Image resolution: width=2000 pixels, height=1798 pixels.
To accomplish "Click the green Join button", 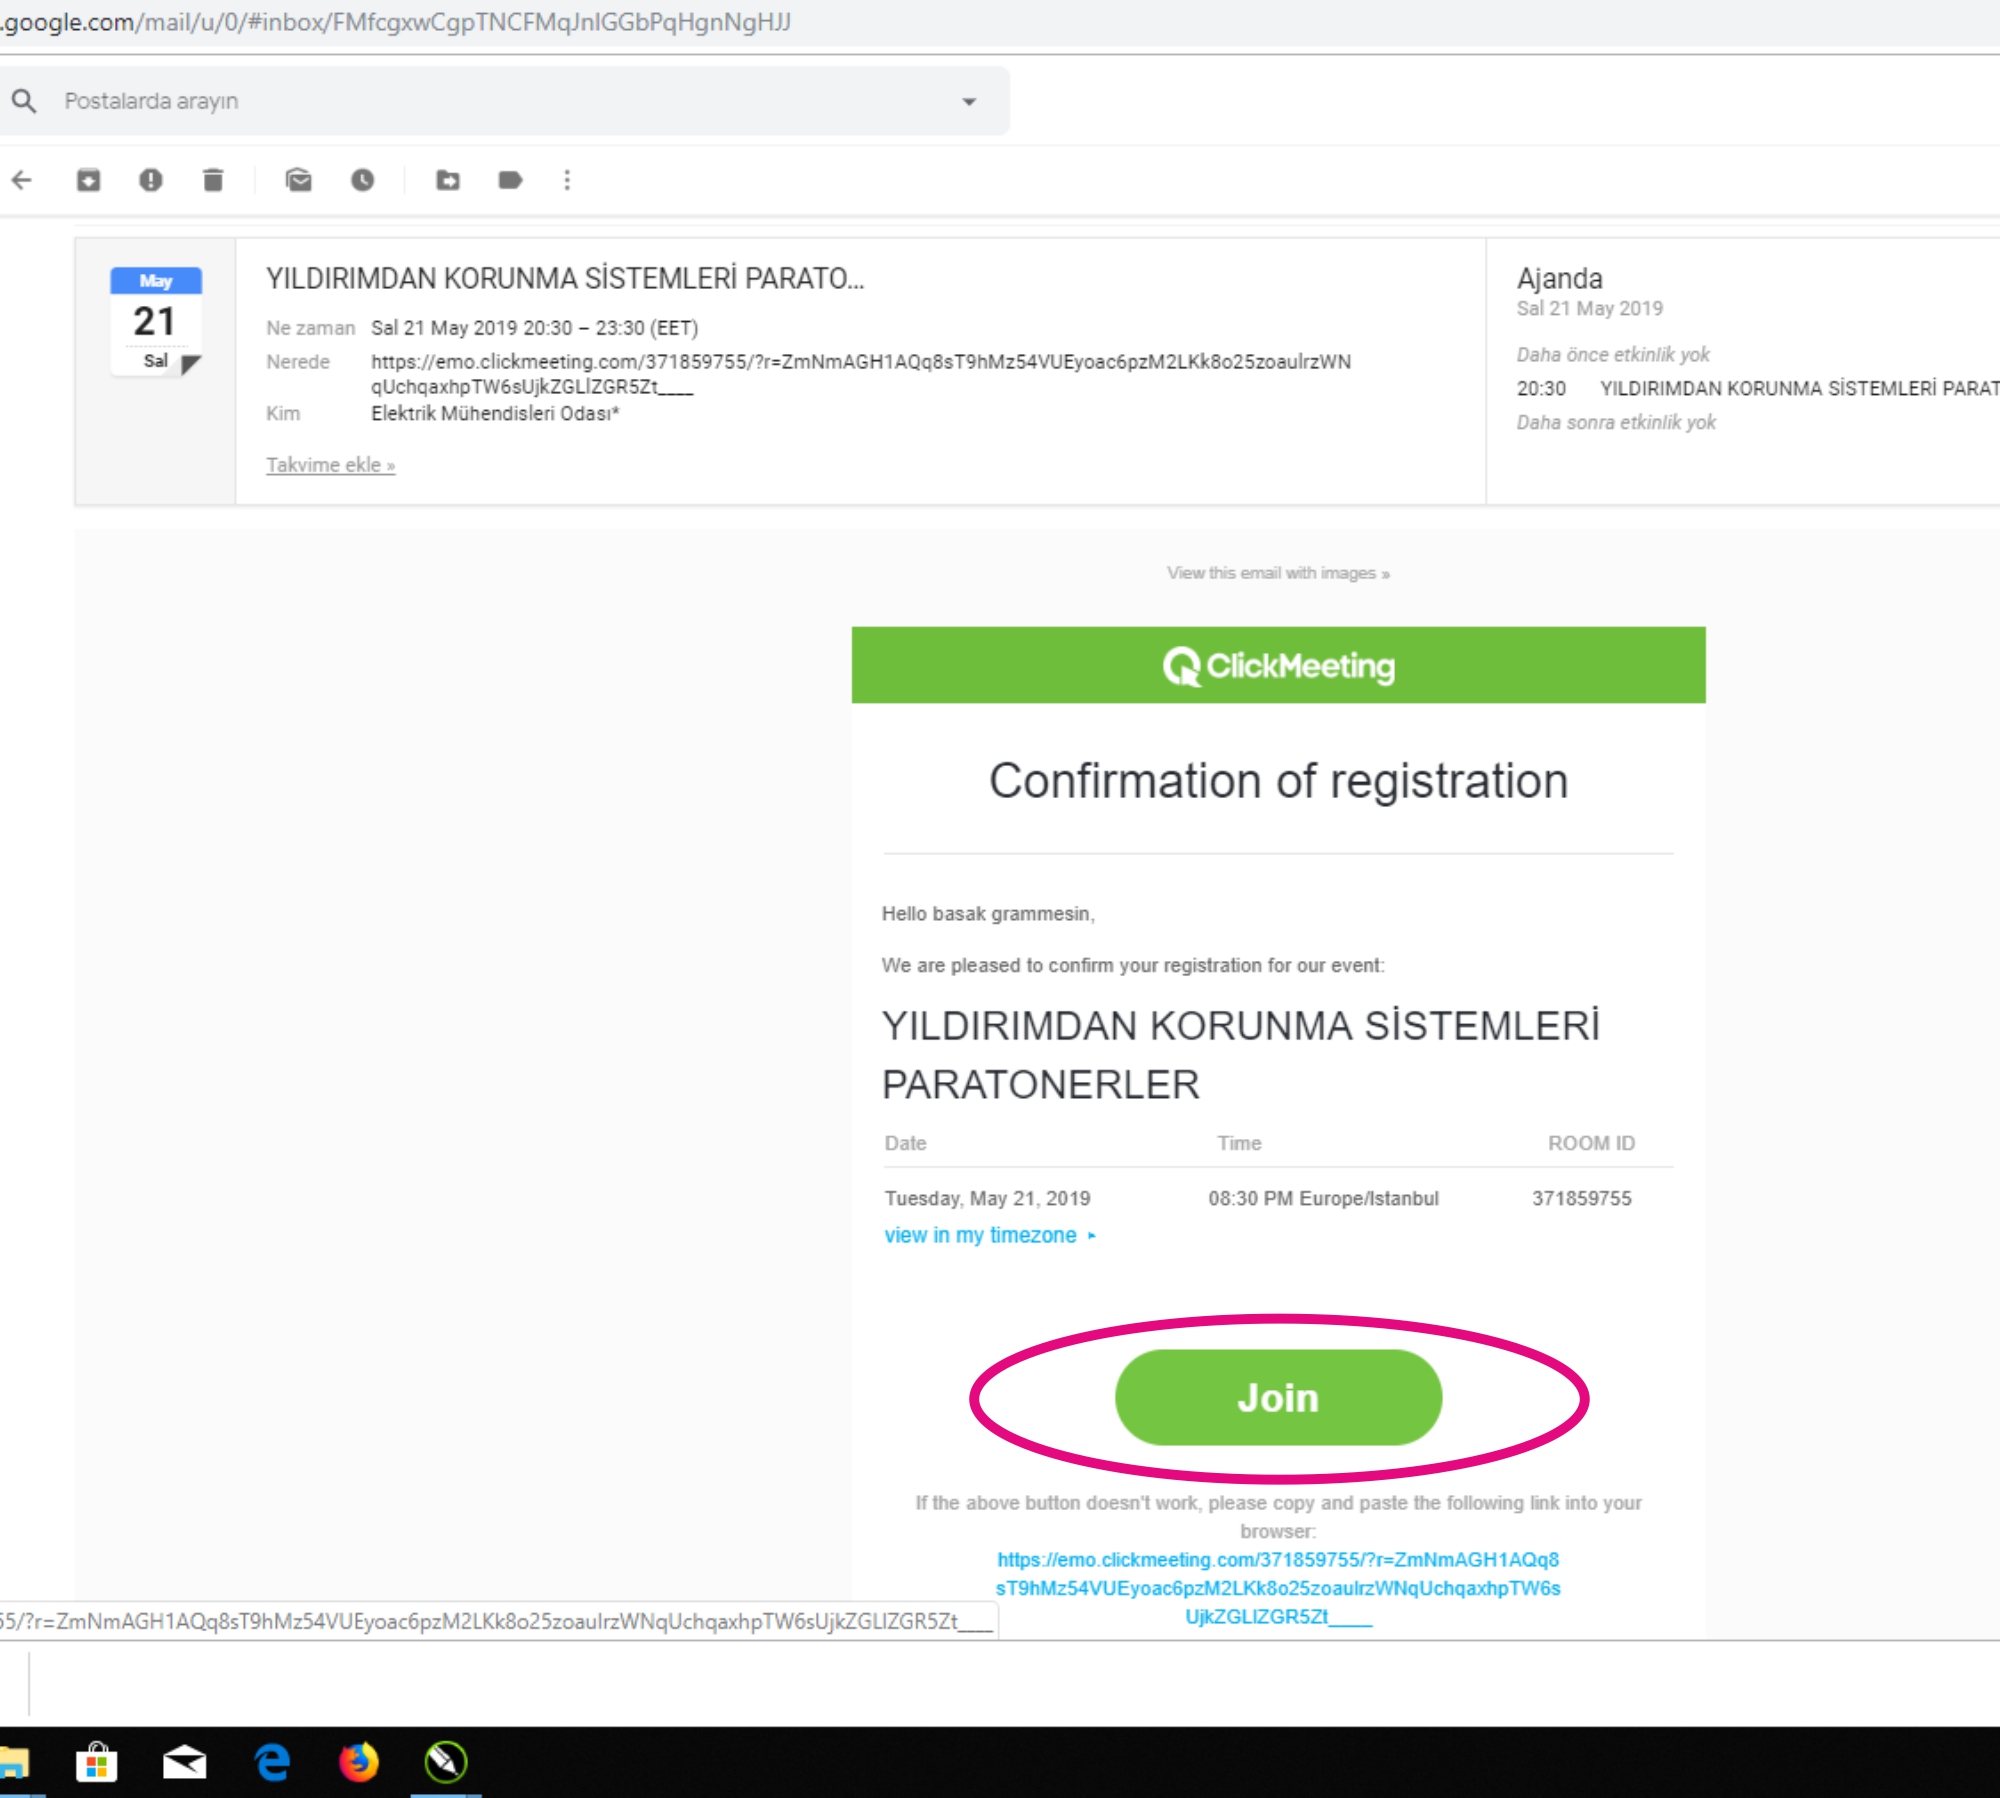I will pos(1278,1397).
